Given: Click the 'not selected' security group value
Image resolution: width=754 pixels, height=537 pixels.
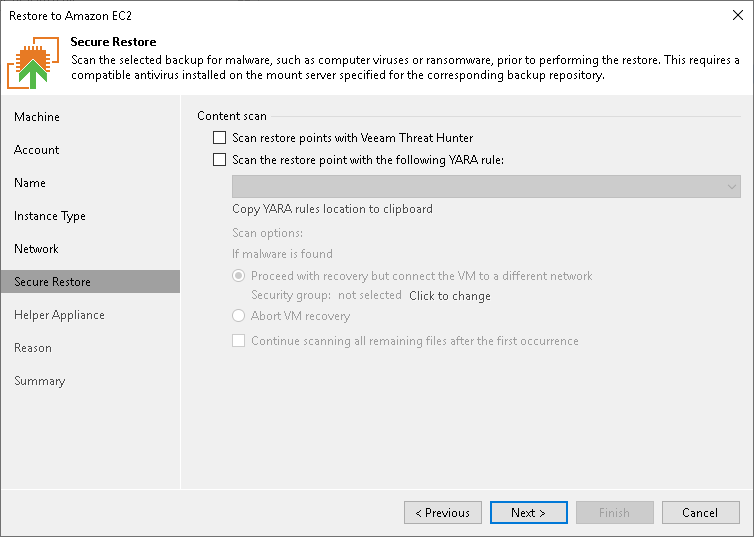Looking at the screenshot, I should click(369, 295).
